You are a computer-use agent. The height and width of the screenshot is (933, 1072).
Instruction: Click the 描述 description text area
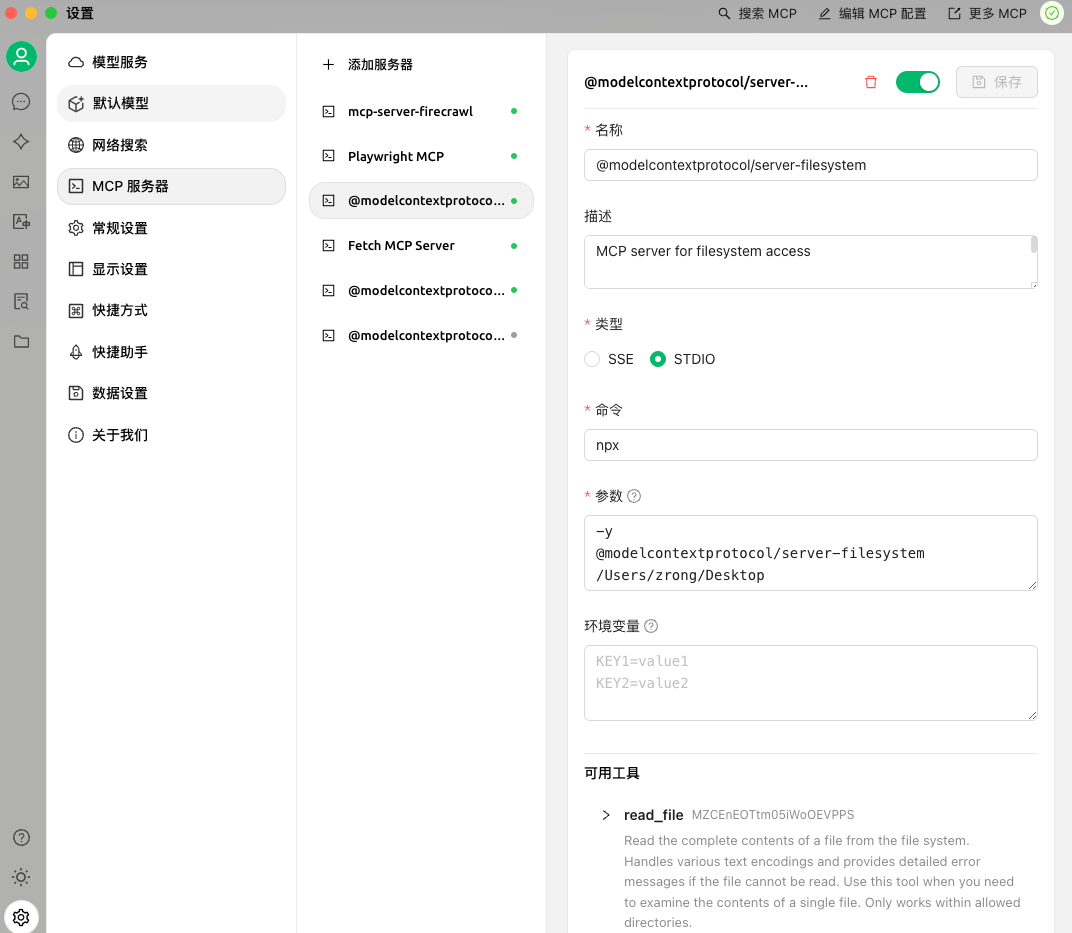coord(811,262)
